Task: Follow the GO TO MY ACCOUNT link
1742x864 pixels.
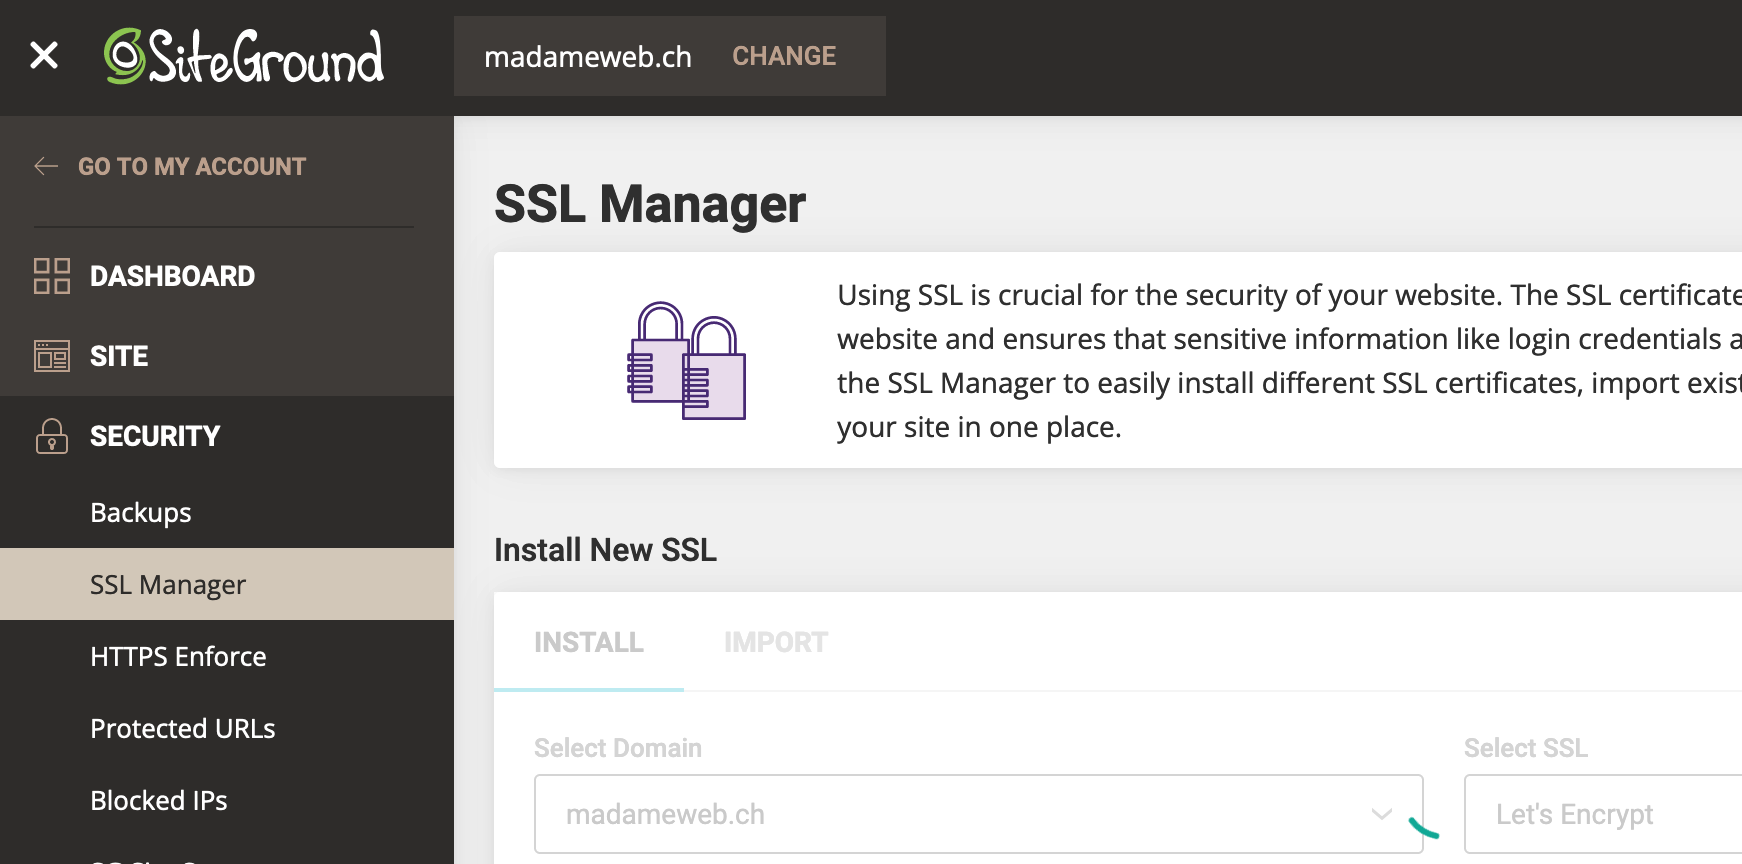Action: point(192,166)
